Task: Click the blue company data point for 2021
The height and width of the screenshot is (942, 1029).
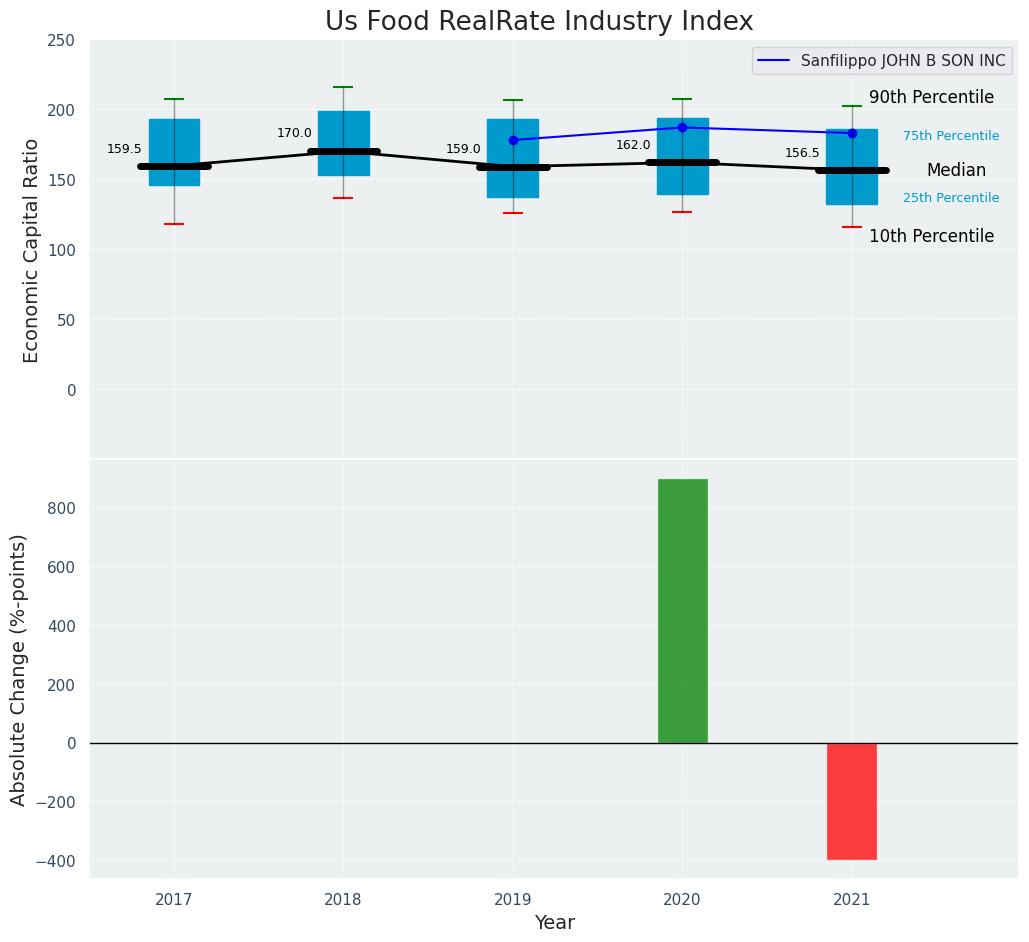Action: [852, 133]
